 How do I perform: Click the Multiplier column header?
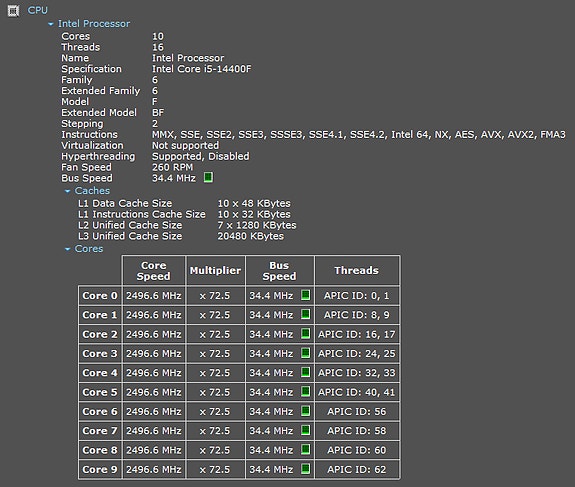point(215,271)
